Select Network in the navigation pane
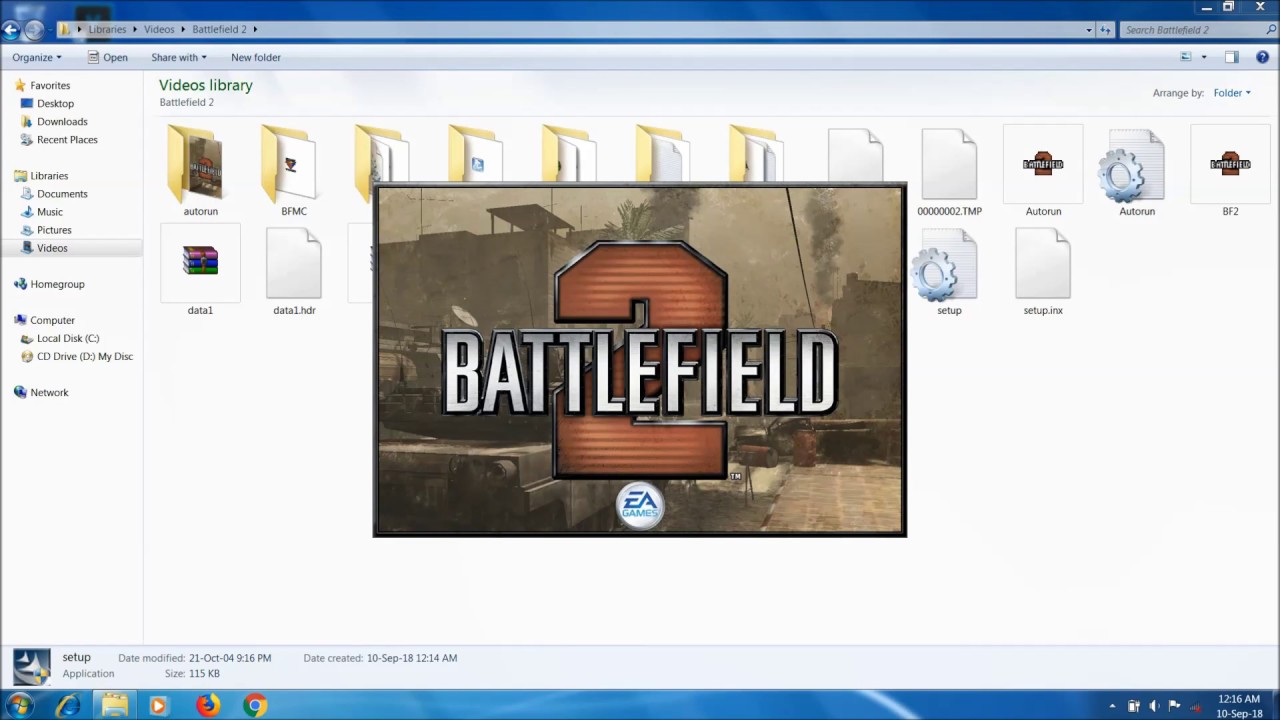1280x720 pixels. 49,392
